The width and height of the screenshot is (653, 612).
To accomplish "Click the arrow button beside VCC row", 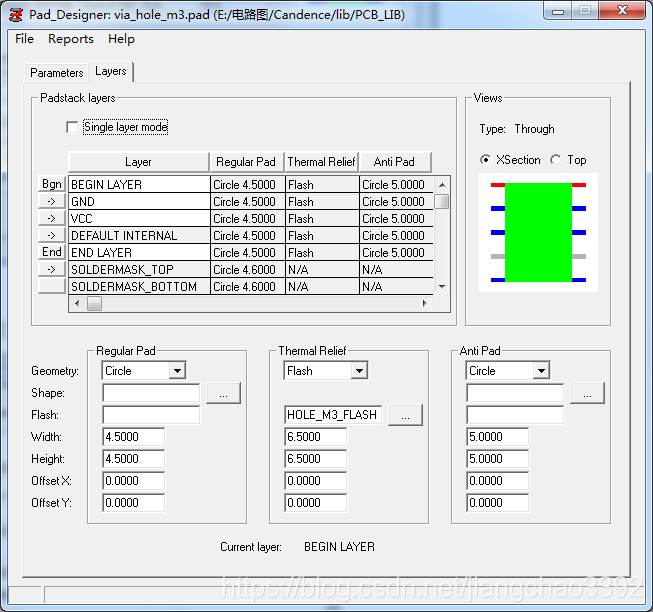I will (52, 218).
